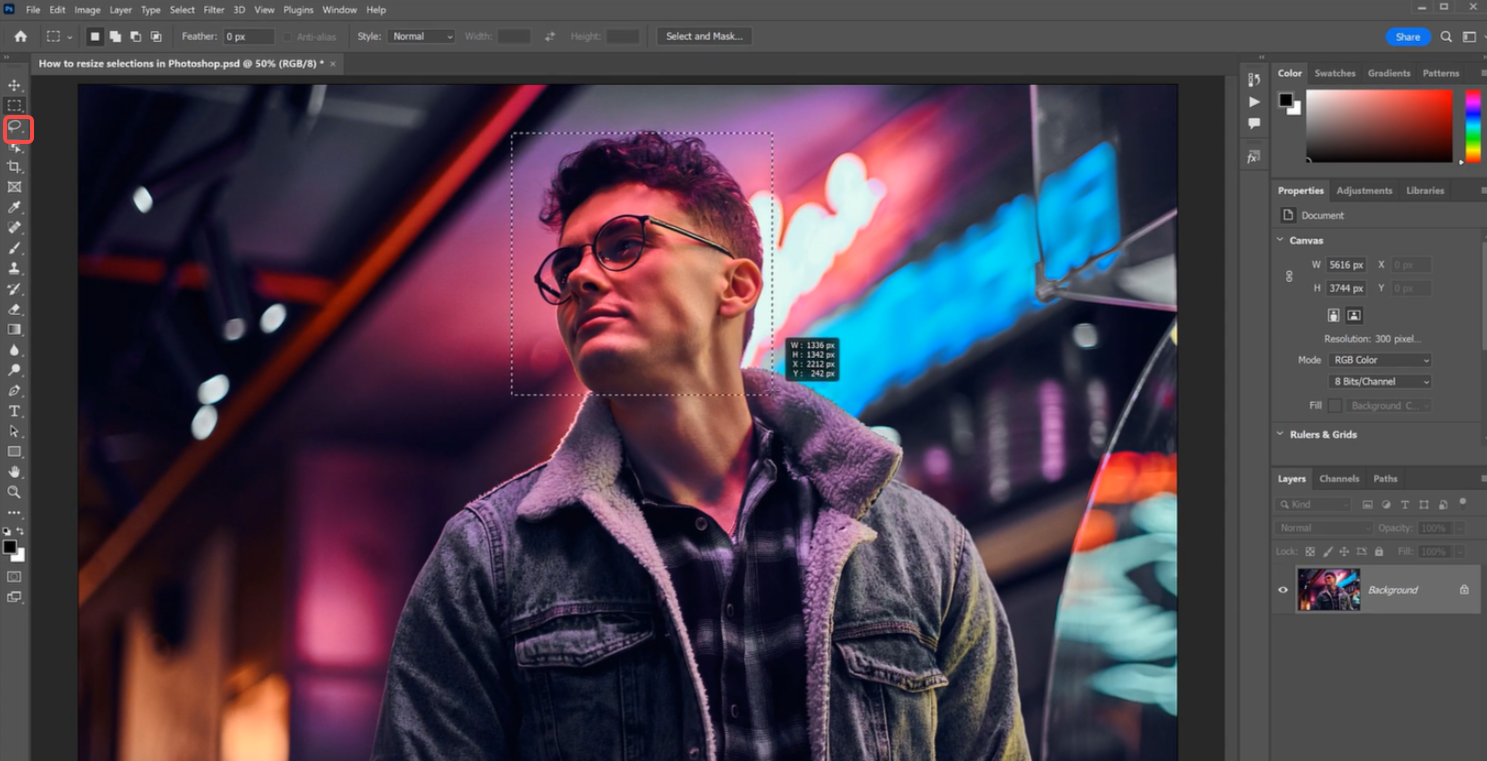Open the Filter menu
The width and height of the screenshot is (1487, 761).
(213, 10)
